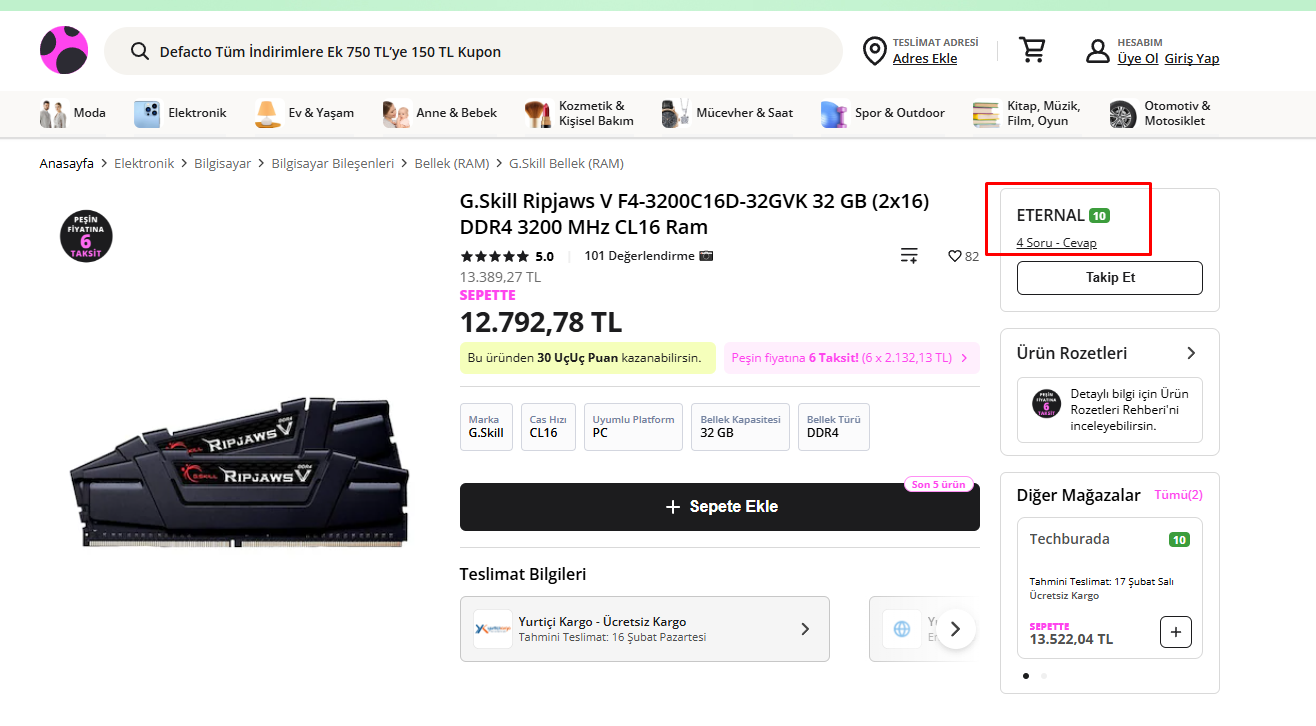Expand the Ürün Rozetleri section chevron

pos(1191,353)
